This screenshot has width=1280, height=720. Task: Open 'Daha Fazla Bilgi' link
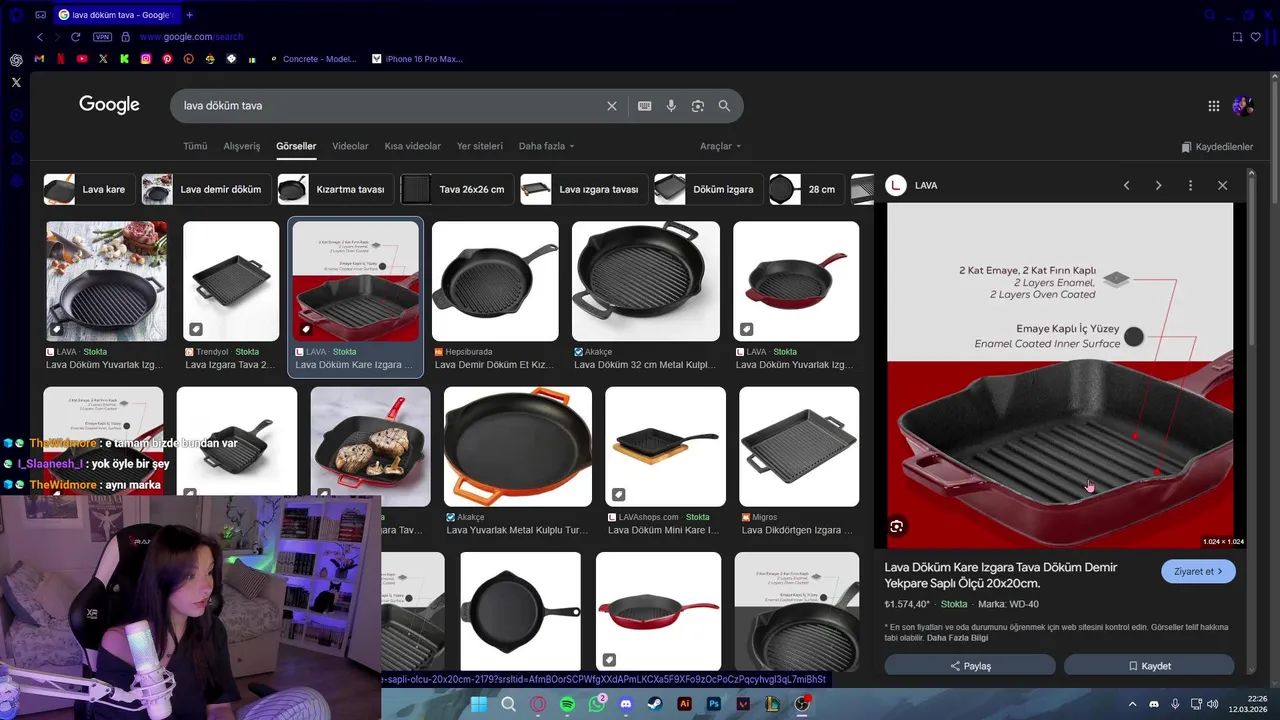(957, 638)
